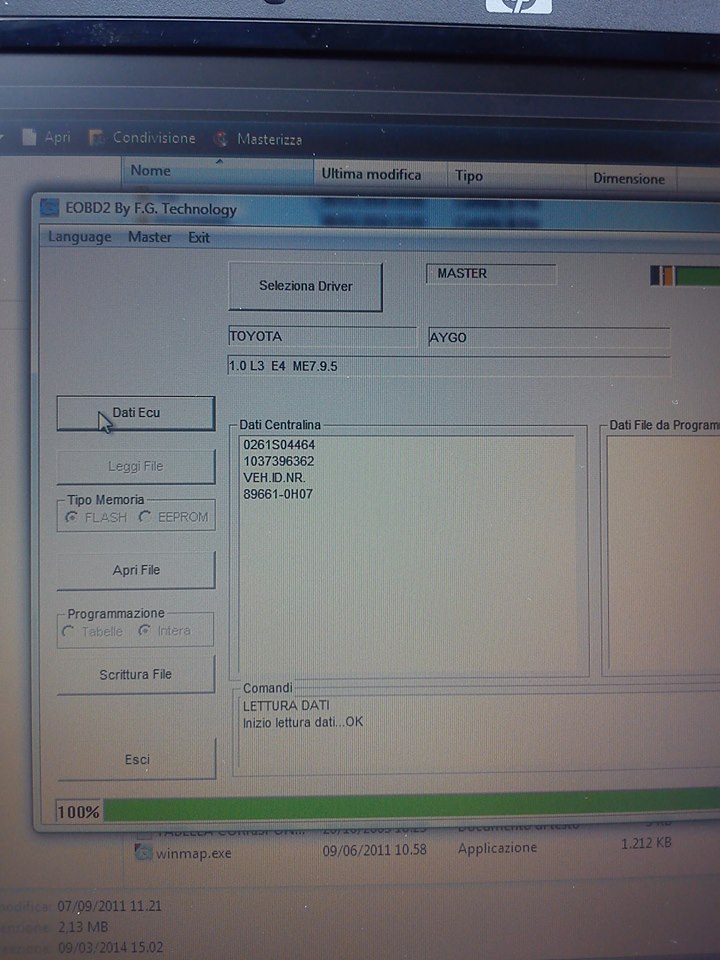Click the Seleziona Driver button
The image size is (720, 960).
(x=306, y=287)
